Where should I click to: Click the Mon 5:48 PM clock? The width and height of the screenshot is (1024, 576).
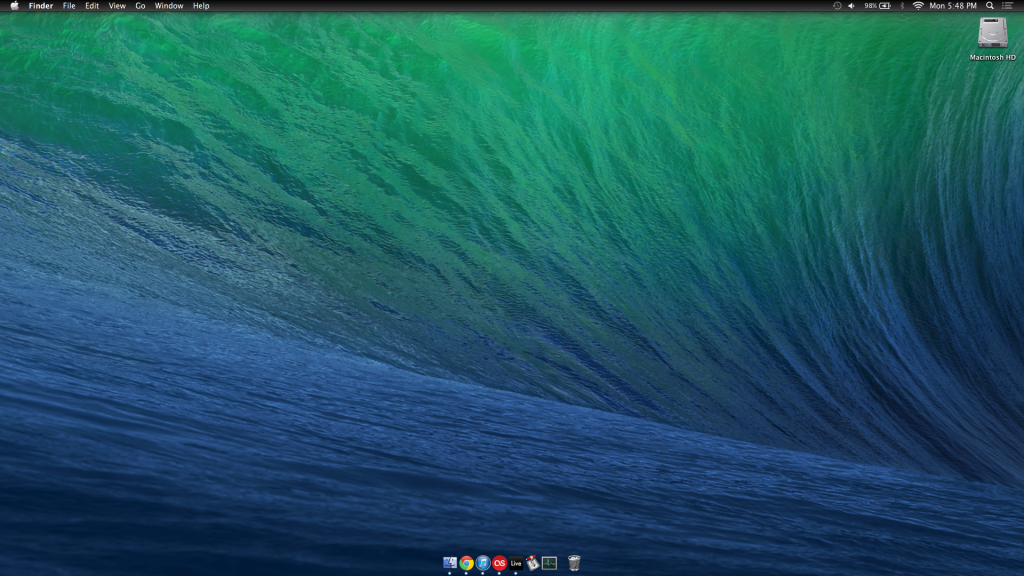pos(953,6)
